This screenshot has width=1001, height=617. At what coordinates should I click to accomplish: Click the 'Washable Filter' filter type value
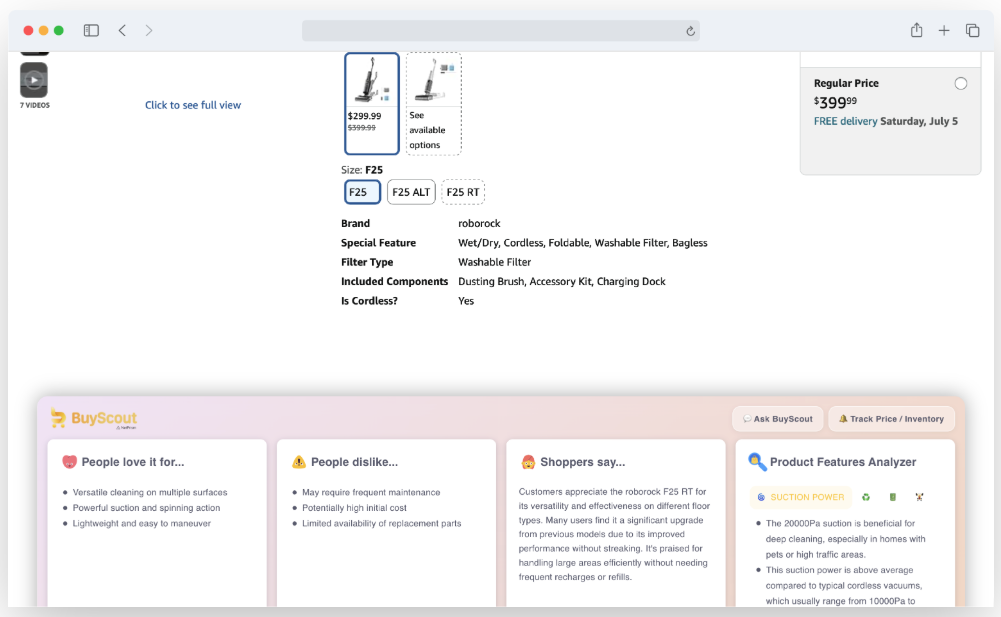(494, 262)
